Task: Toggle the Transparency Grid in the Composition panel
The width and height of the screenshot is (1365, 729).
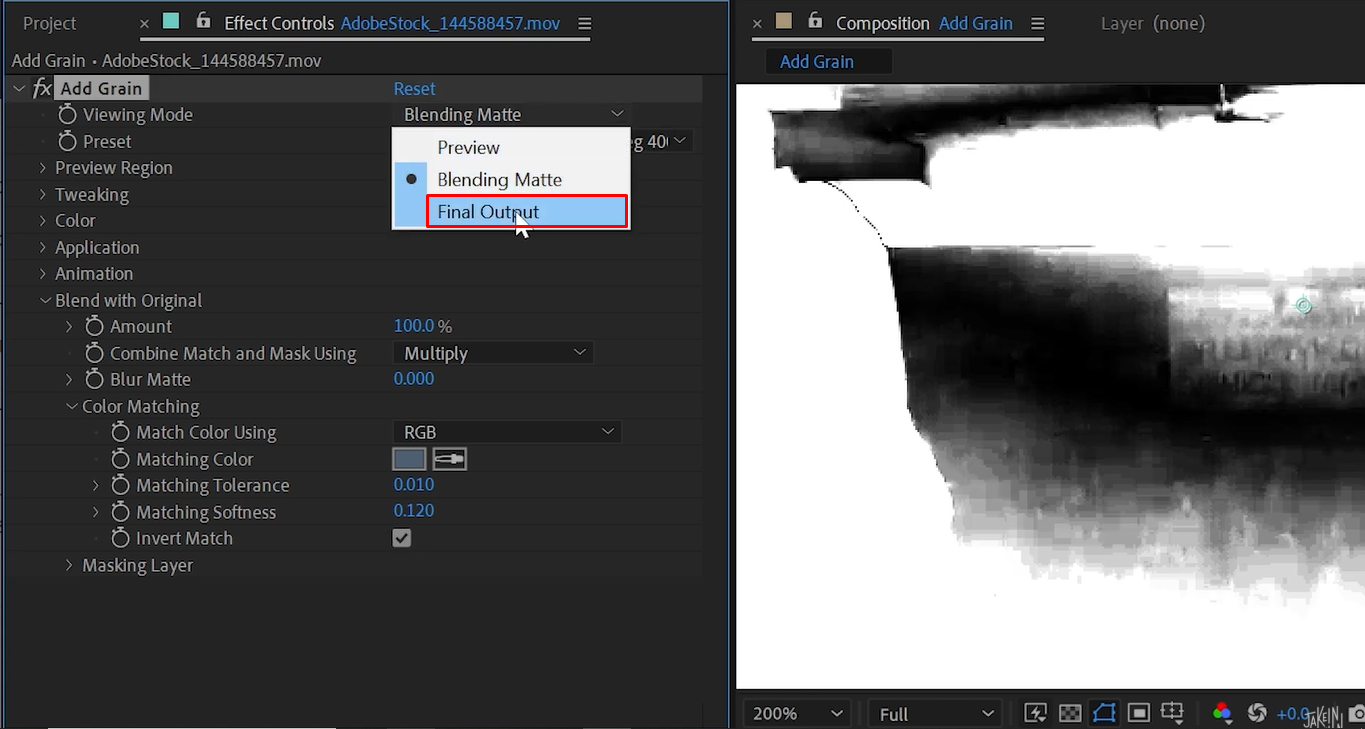Action: [1070, 712]
